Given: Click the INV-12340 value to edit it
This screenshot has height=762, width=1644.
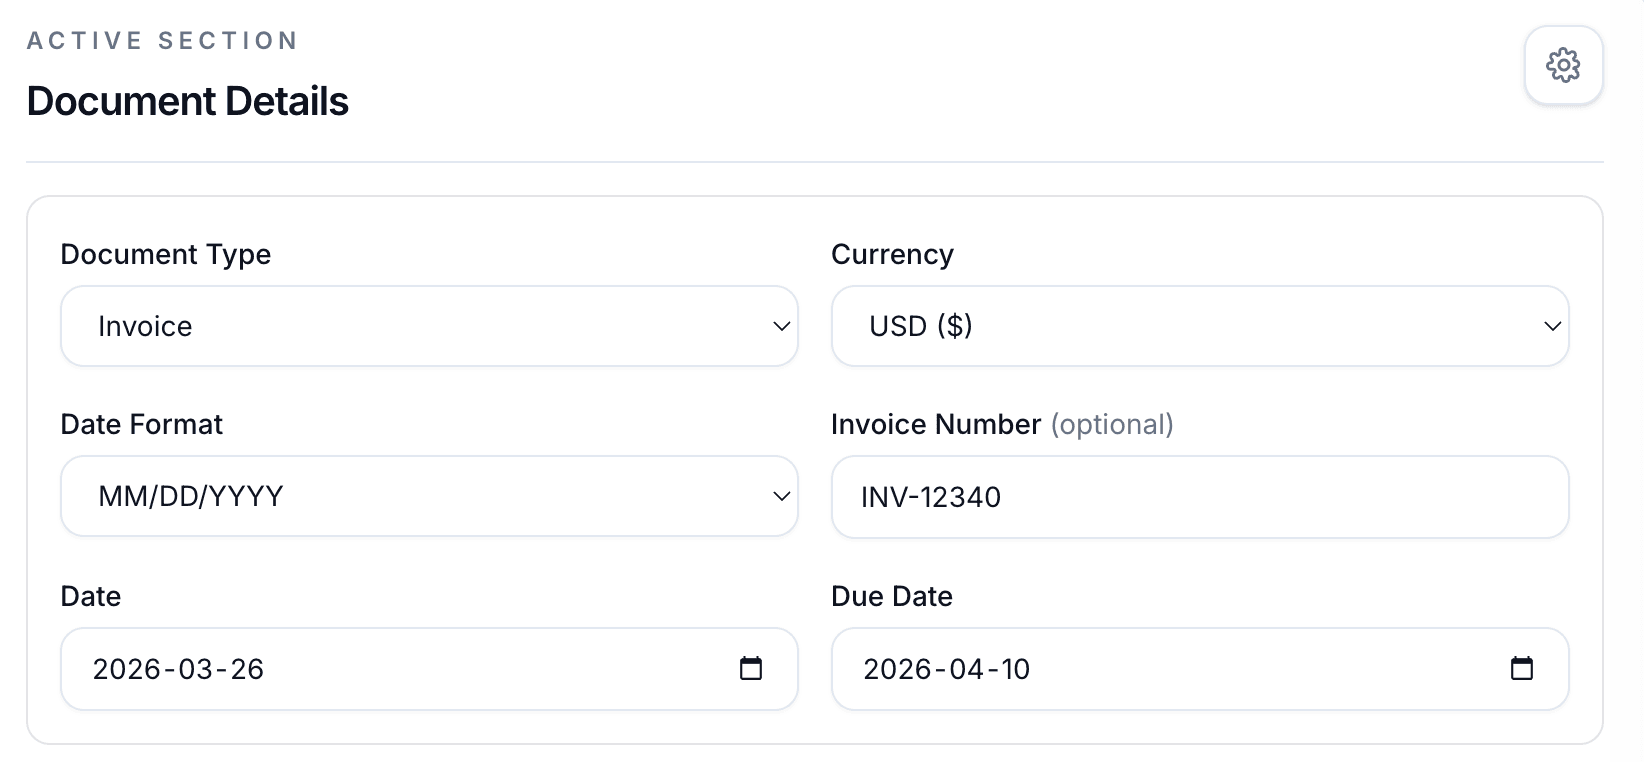Looking at the screenshot, I should 932,497.
